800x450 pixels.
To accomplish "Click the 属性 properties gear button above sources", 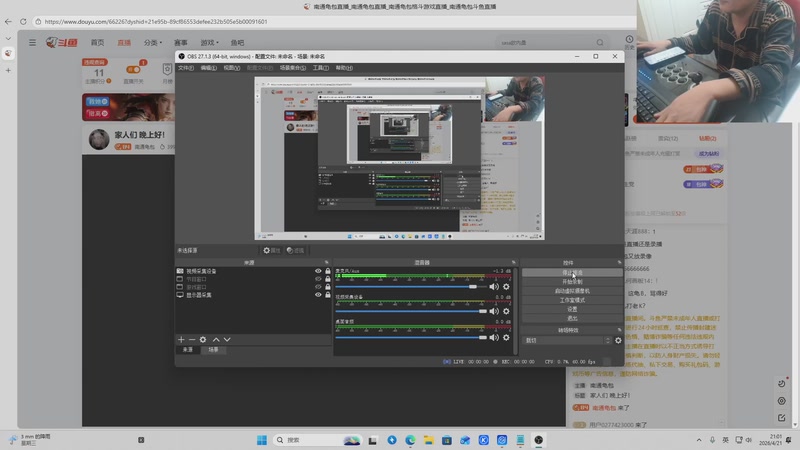I will point(271,251).
